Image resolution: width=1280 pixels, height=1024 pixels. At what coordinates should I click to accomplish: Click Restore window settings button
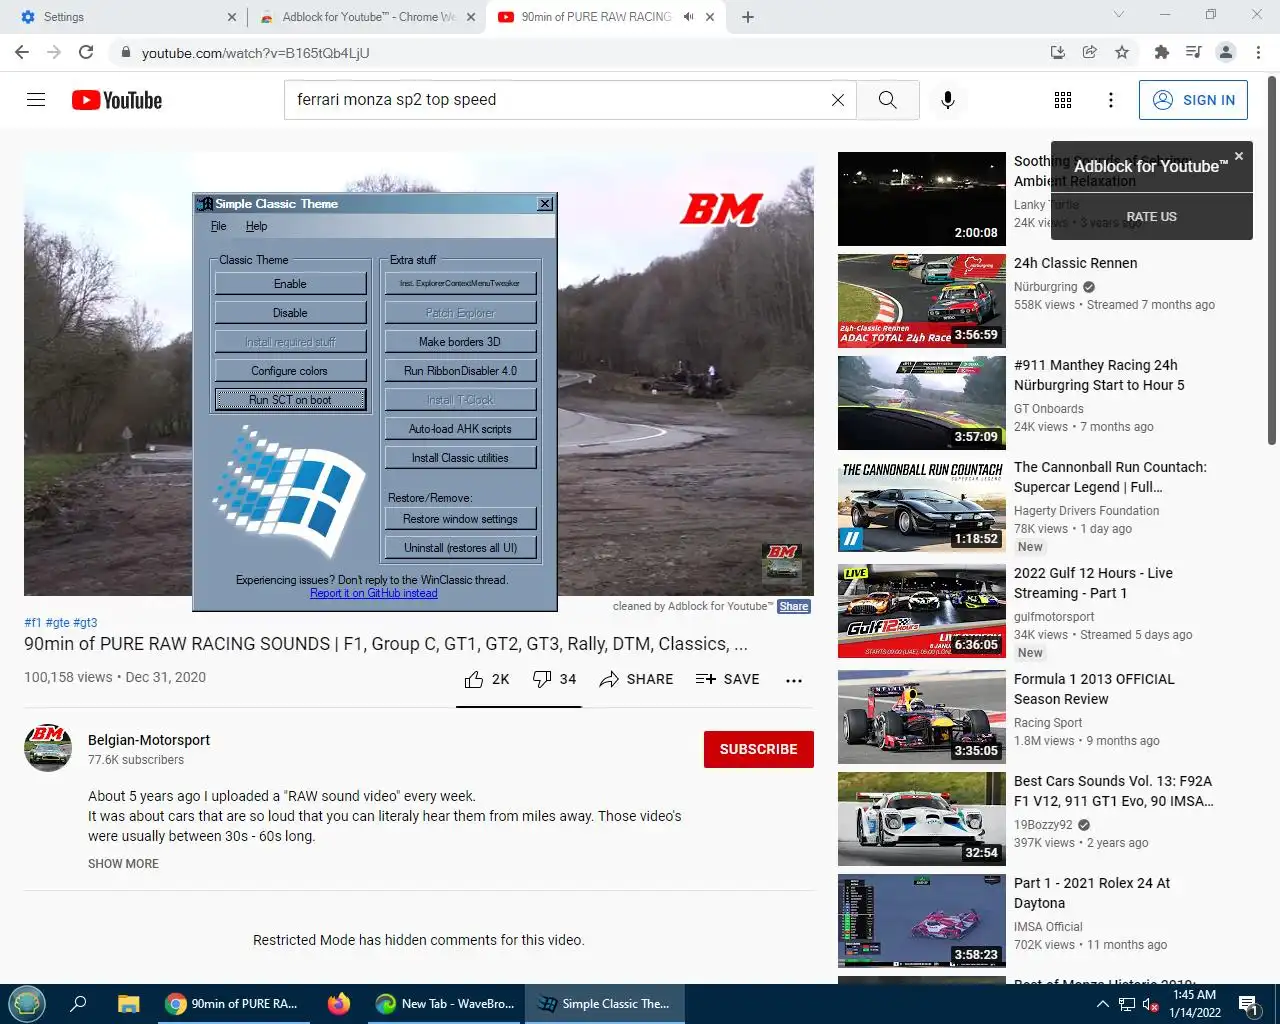point(460,519)
